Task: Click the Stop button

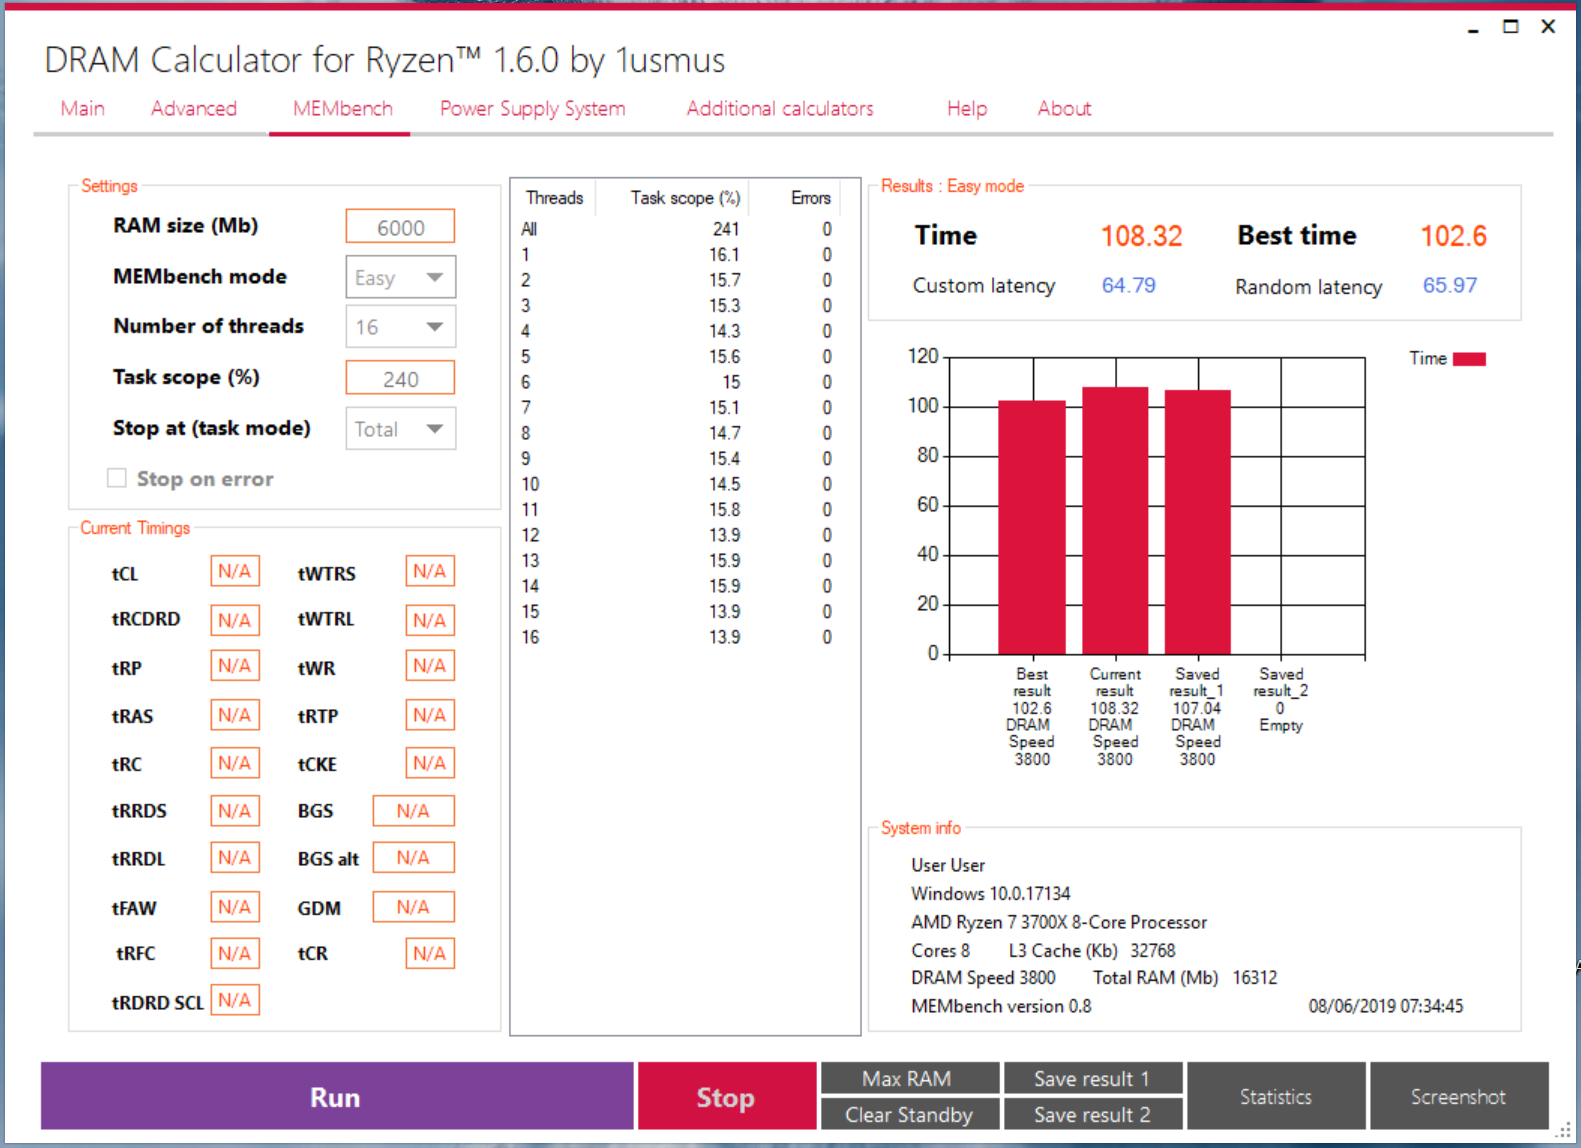Action: pyautogui.click(x=726, y=1096)
